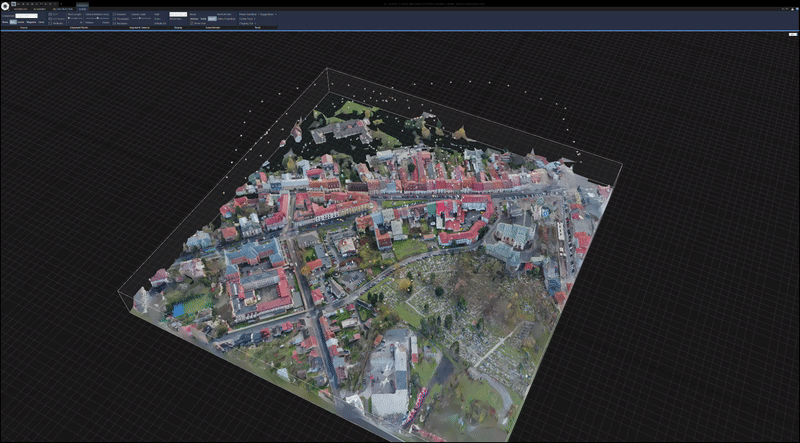Viewport: 800px width, 443px height.
Task: Expand the Component dropdown field
Action: pos(27,15)
